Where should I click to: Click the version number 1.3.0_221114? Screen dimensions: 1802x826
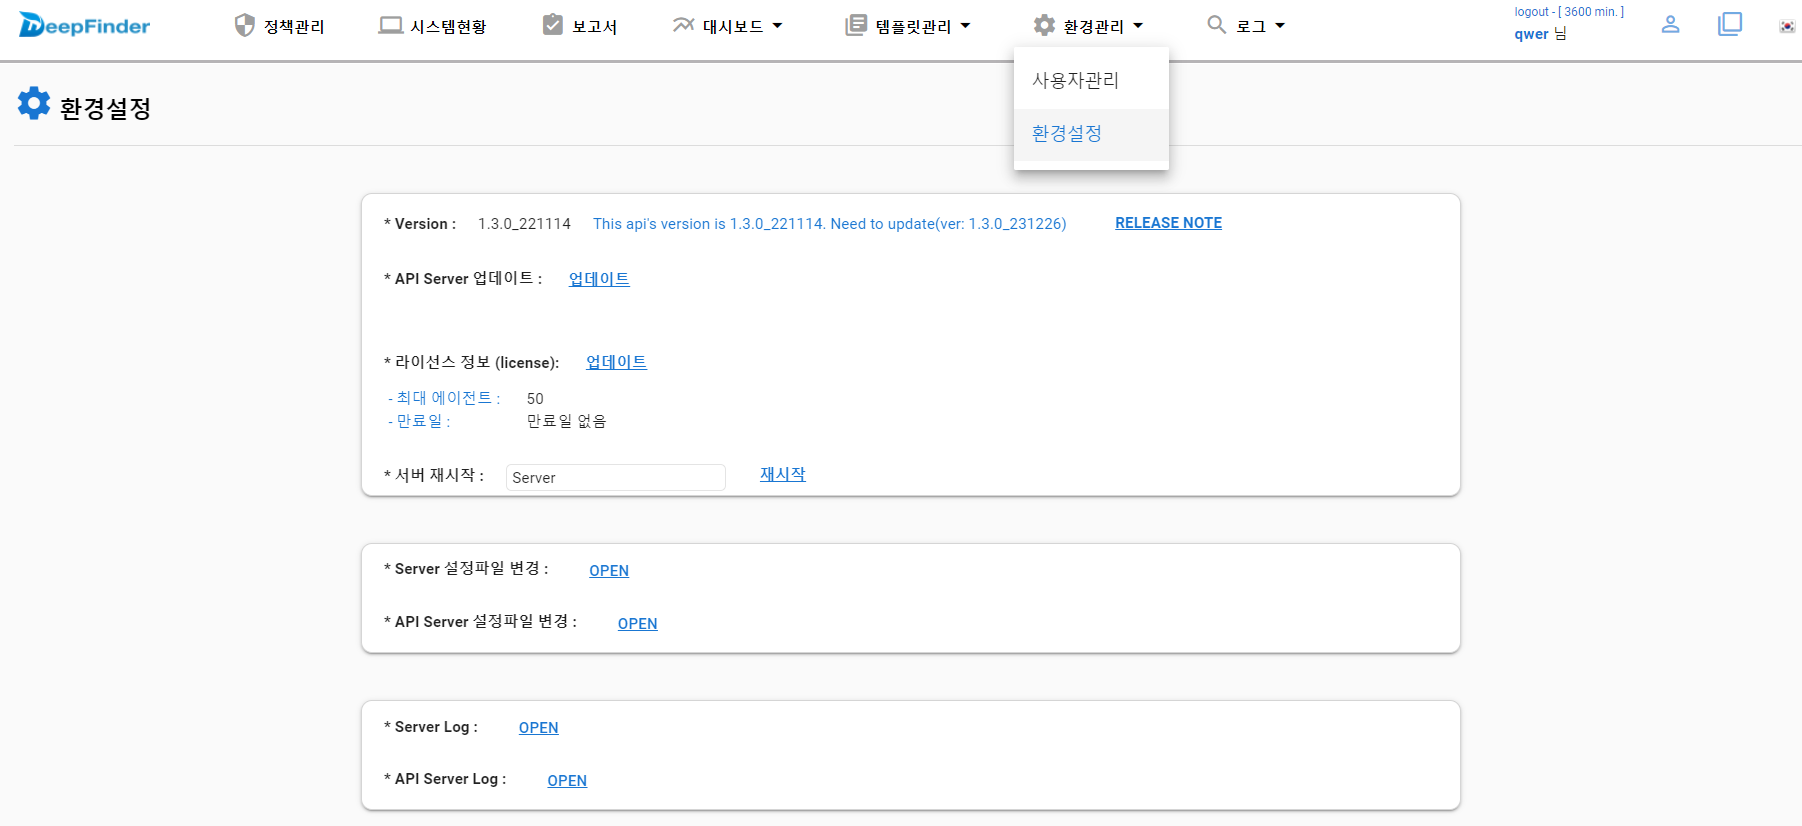(x=524, y=224)
